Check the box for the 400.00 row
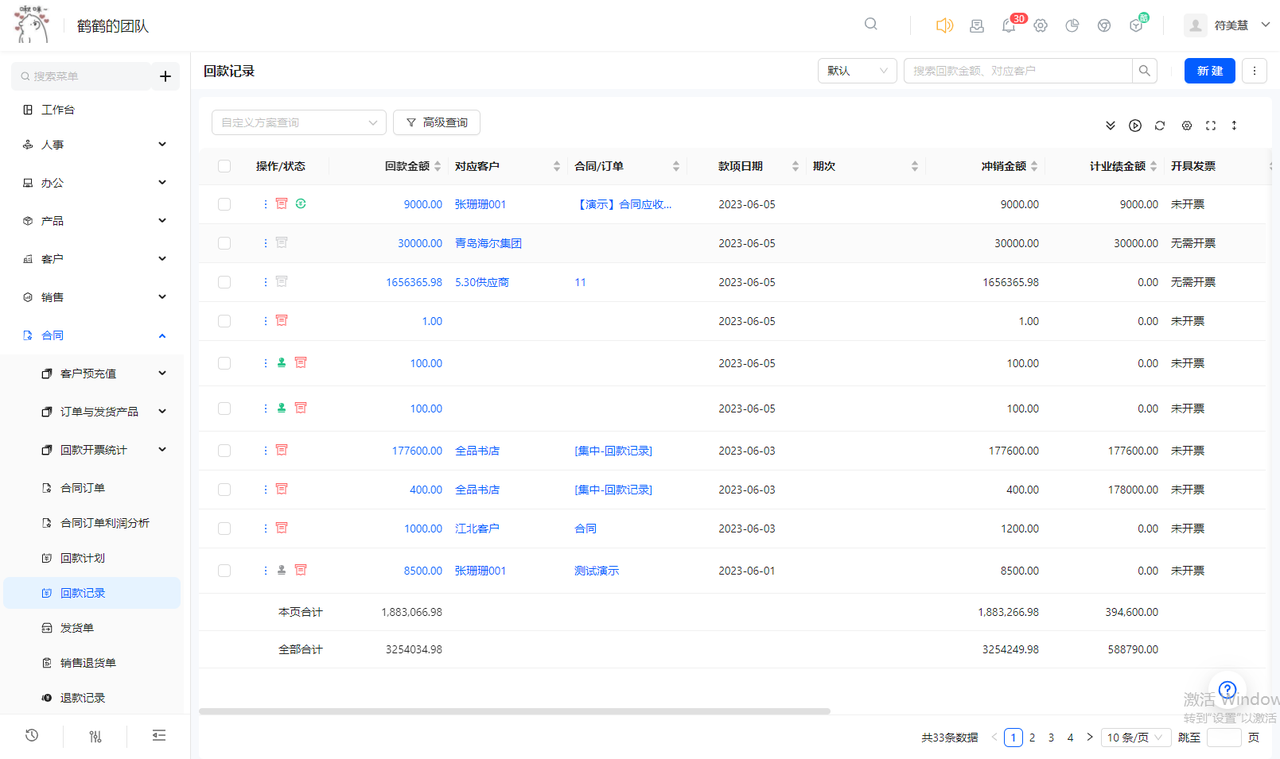 [x=224, y=490]
